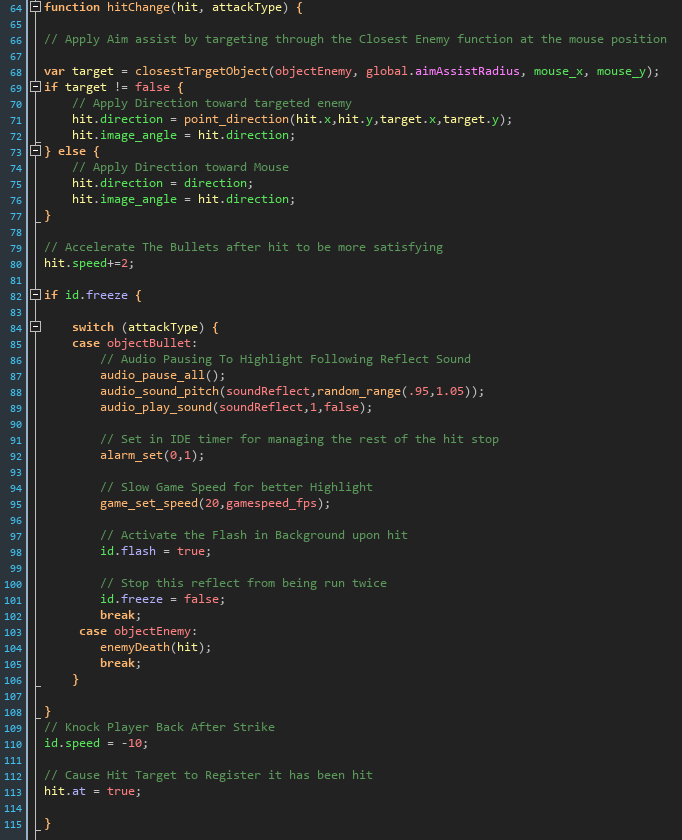This screenshot has height=840, width=682.
Task: Click the comment 'Slow Game Speed for better Highlight'
Action: tap(236, 487)
